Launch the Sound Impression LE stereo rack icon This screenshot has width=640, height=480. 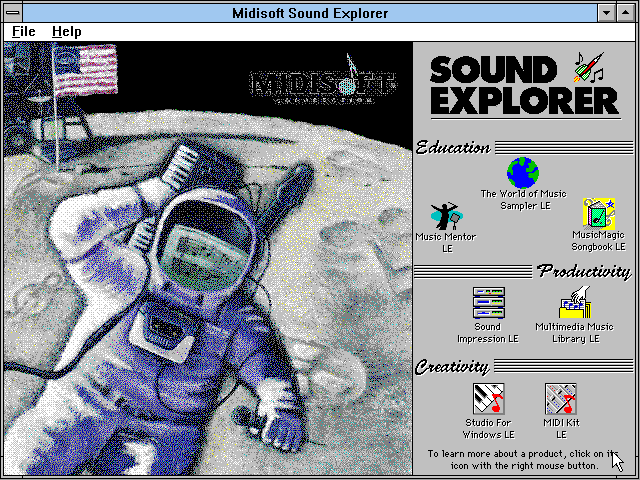coord(489,302)
